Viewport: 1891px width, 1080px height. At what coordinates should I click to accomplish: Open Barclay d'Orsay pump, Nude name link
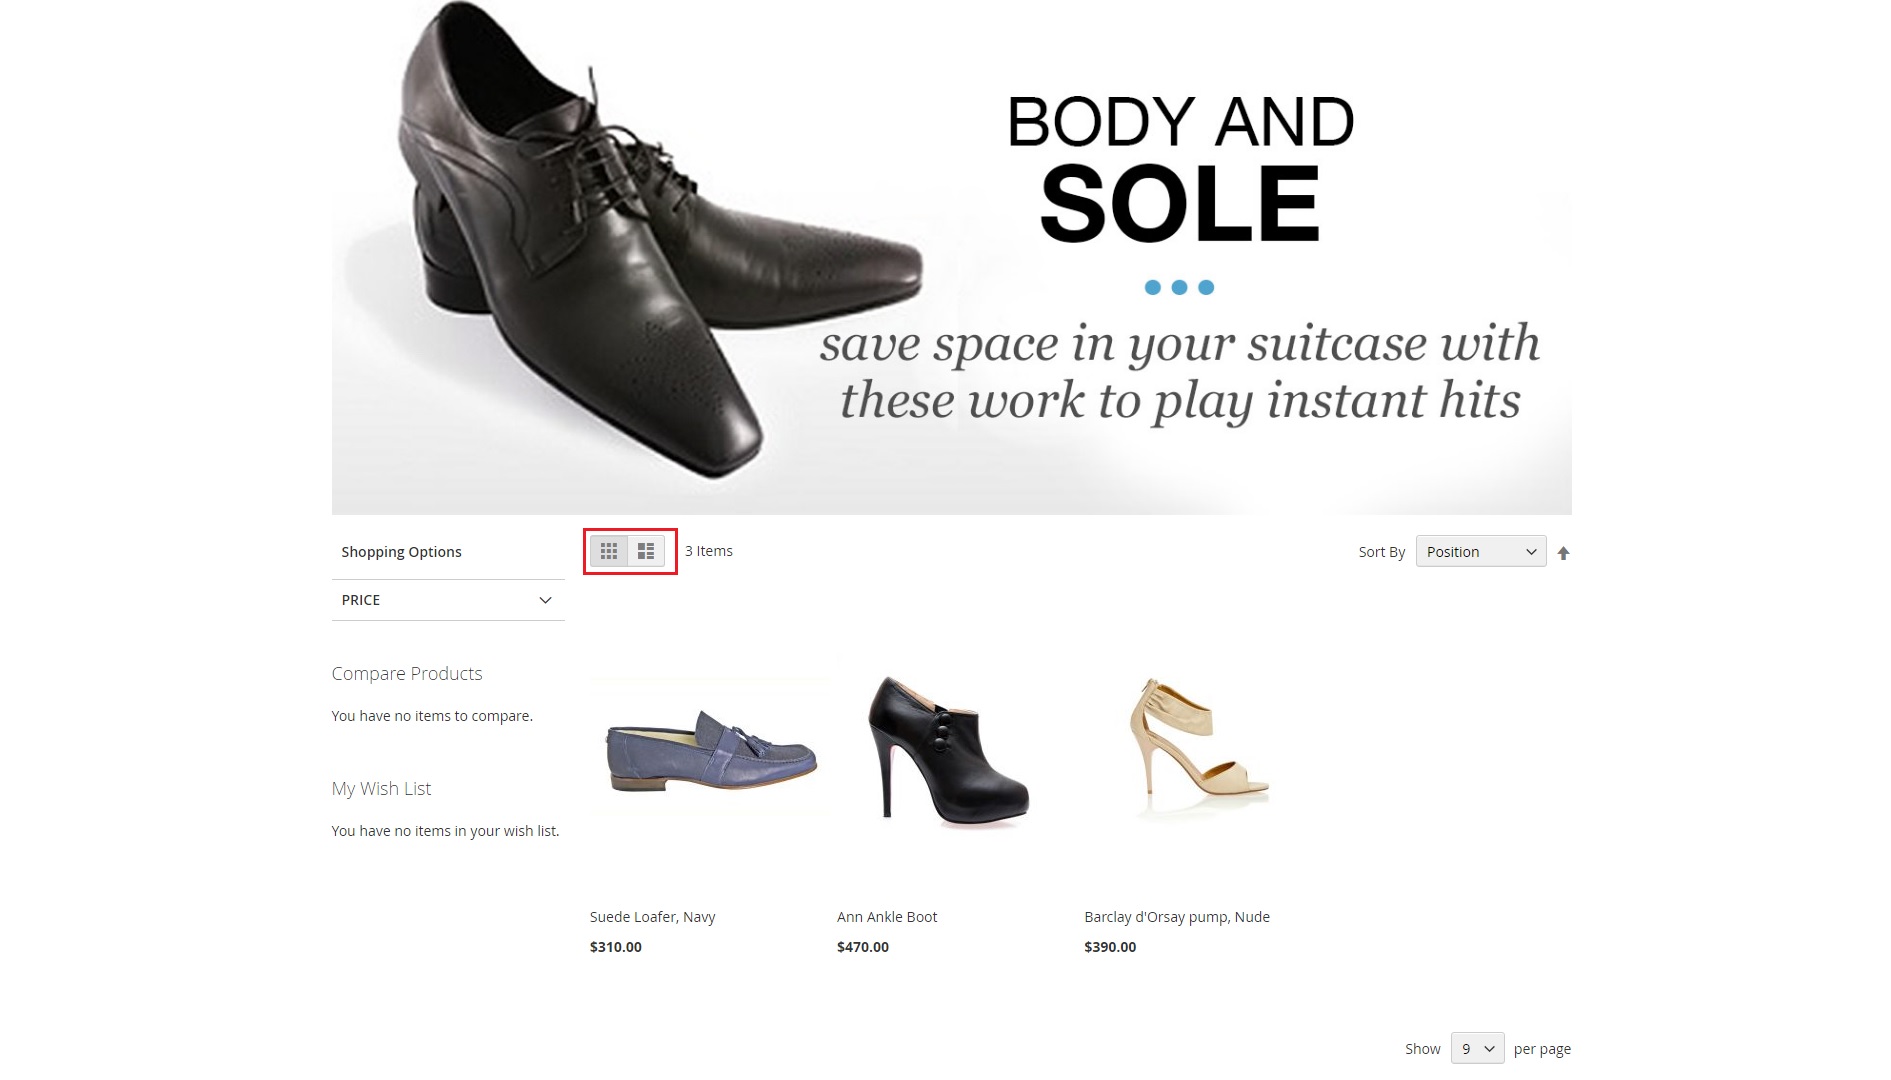pos(1177,917)
